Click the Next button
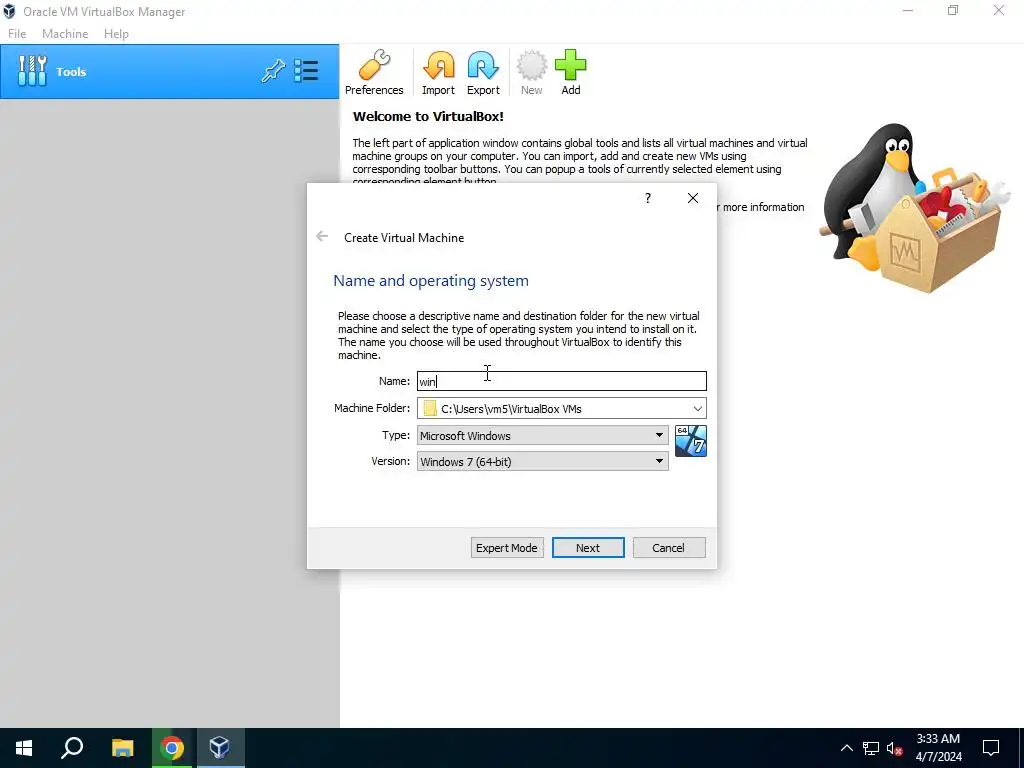 pyautogui.click(x=588, y=548)
